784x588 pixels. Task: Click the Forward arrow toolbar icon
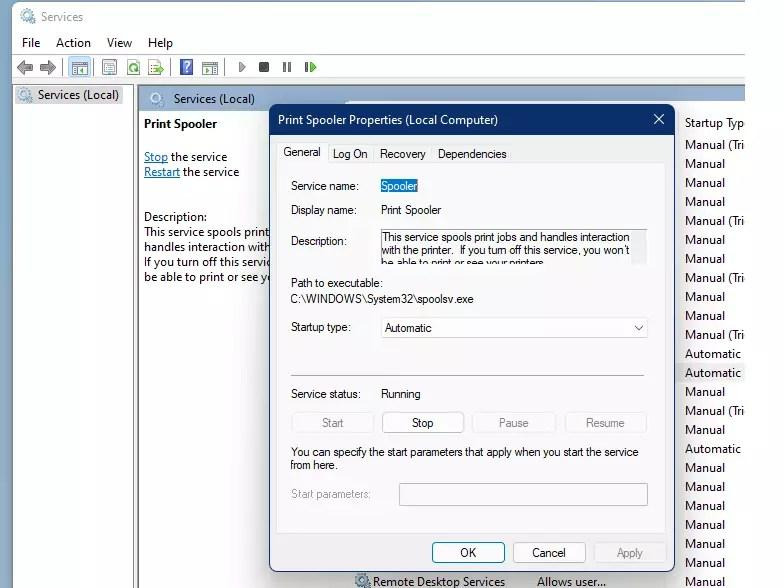point(48,67)
